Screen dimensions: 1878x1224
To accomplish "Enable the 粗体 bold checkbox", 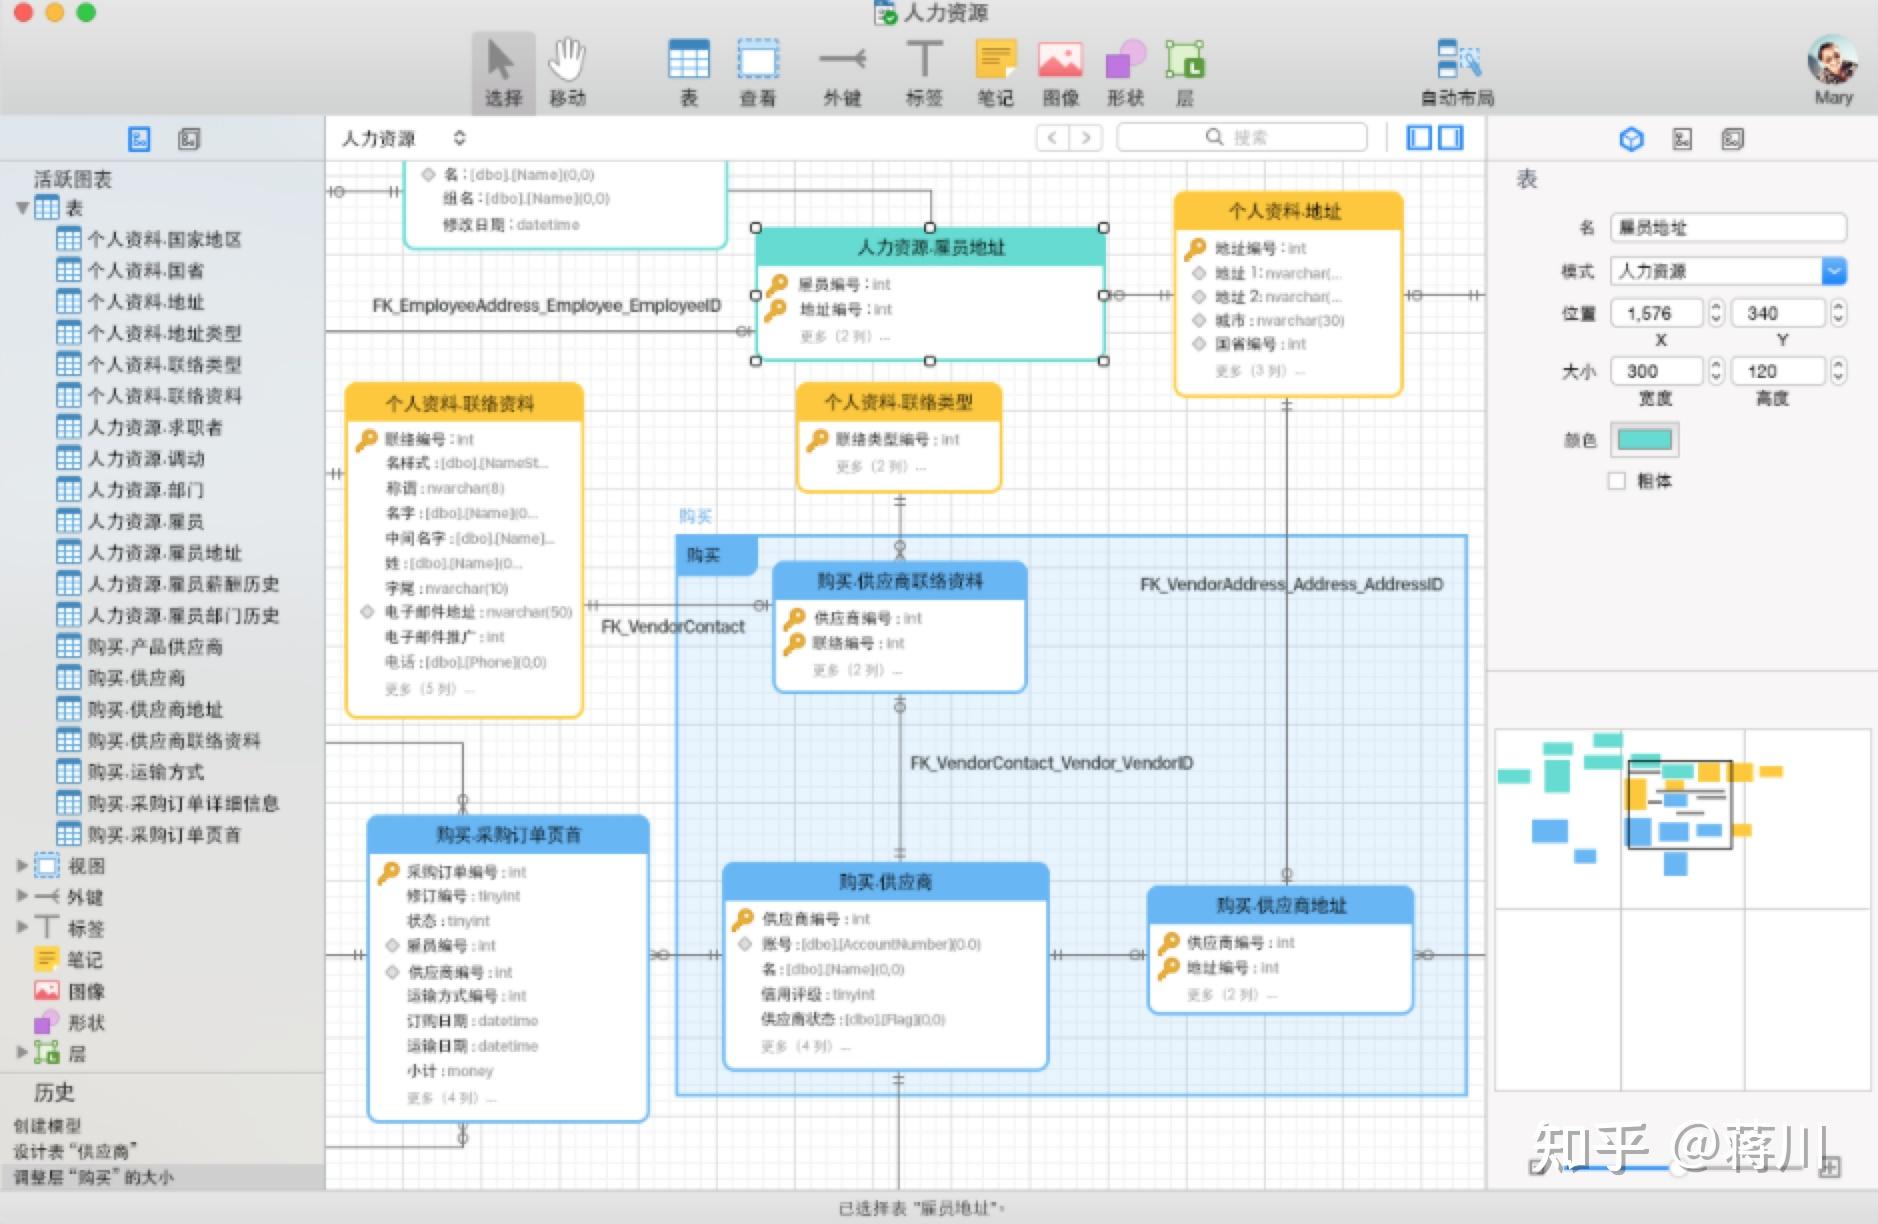I will 1617,481.
